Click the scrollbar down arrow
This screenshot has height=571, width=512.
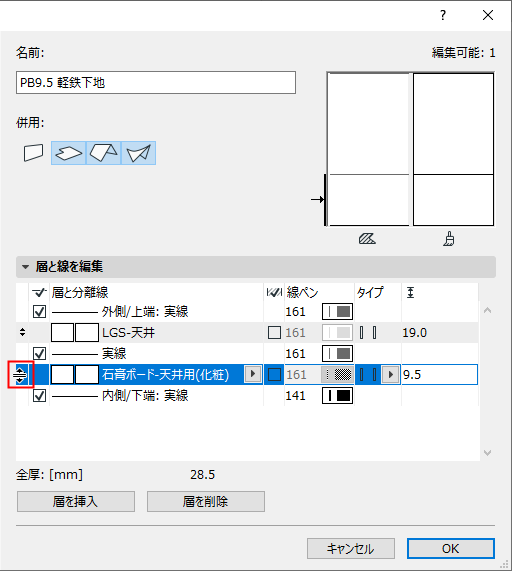488,453
